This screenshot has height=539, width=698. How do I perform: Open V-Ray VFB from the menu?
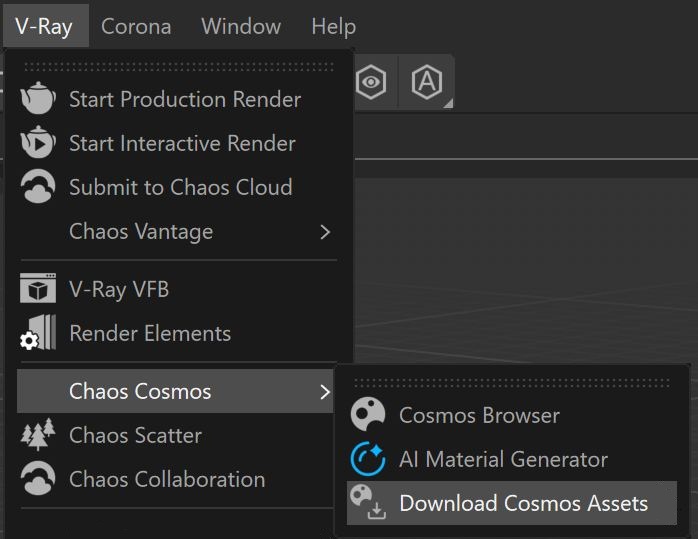click(177, 289)
